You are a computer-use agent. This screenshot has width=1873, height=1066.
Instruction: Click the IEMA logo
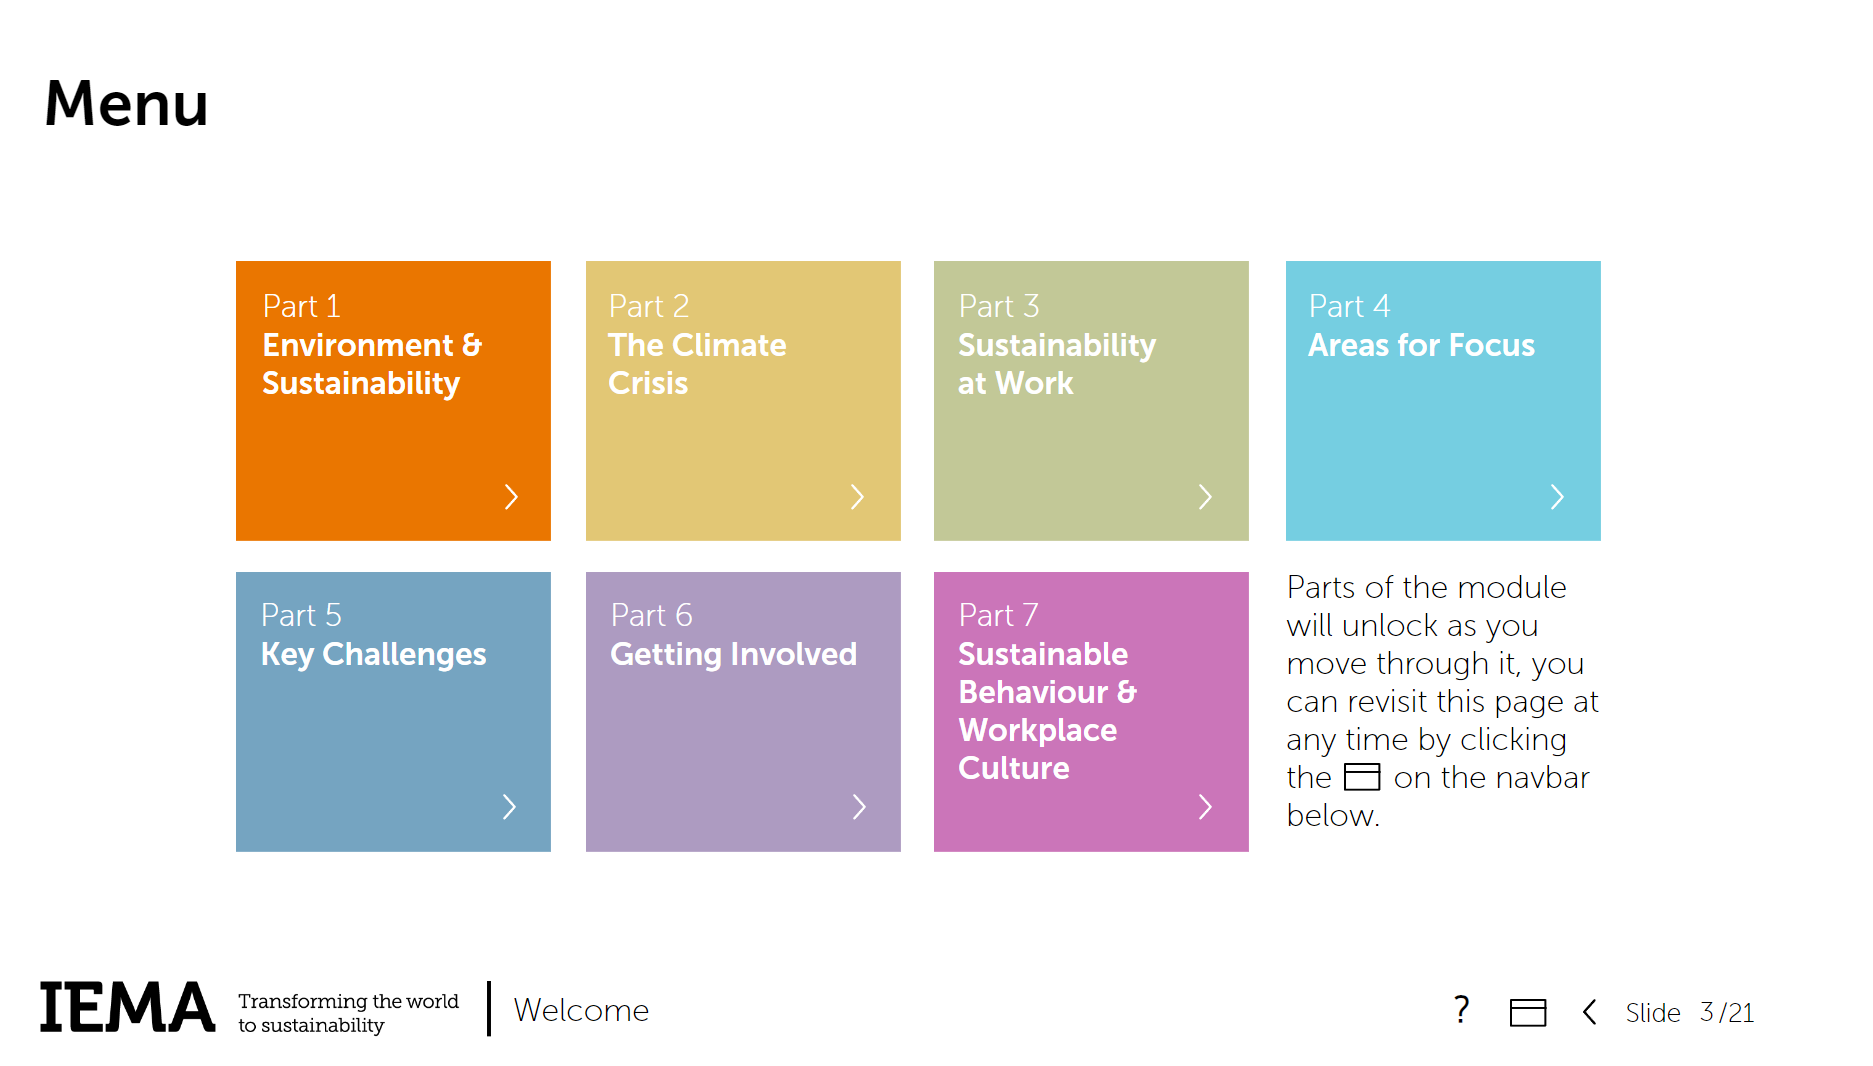127,1008
